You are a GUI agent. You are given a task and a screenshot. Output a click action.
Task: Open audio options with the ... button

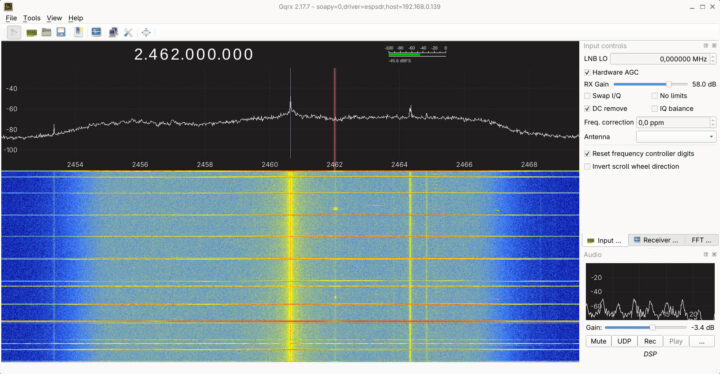pos(702,341)
